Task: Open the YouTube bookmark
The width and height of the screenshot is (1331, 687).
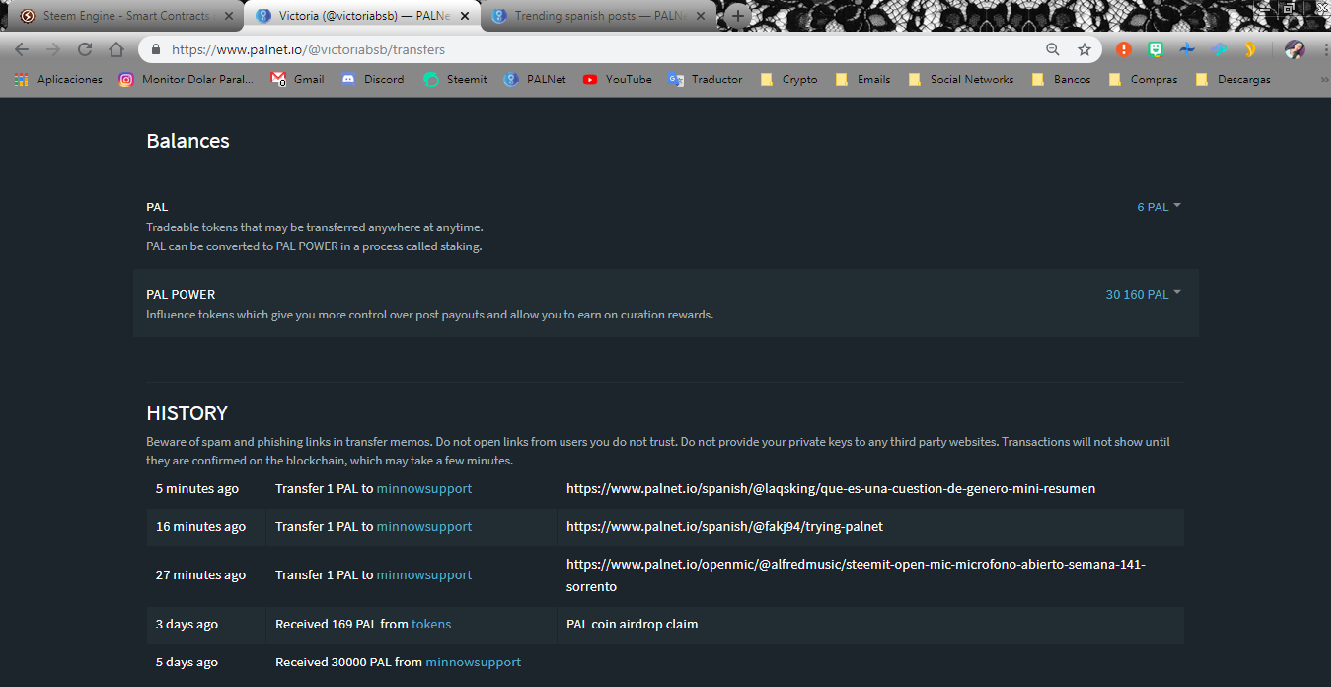Action: point(617,79)
